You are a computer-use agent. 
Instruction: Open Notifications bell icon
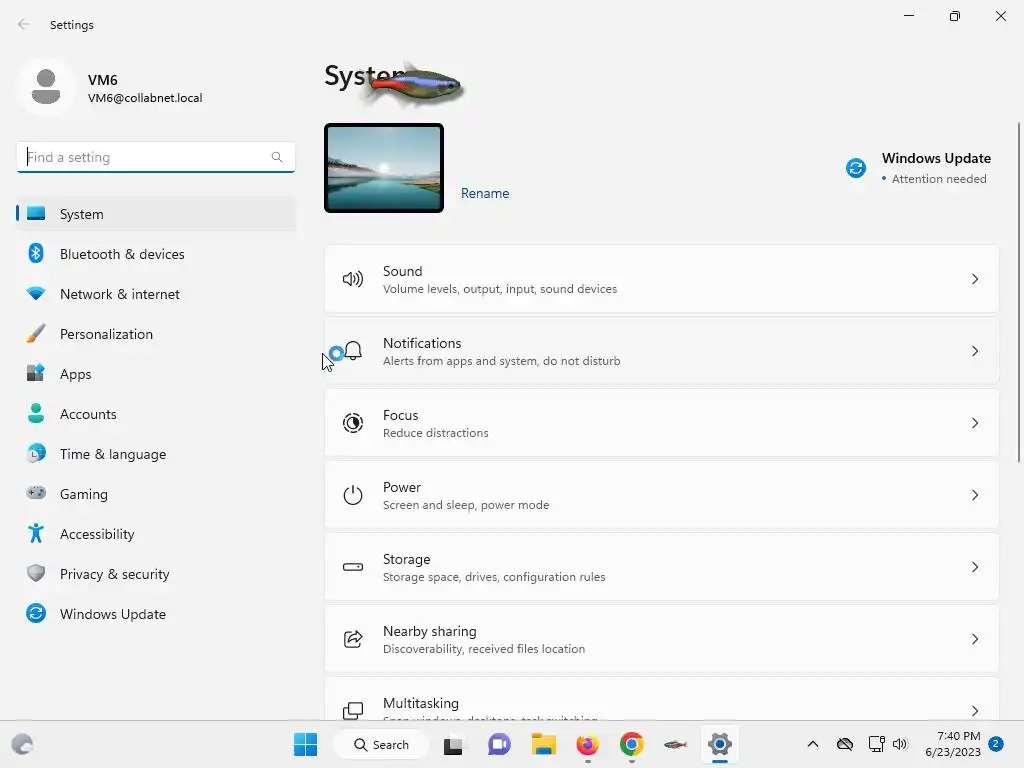click(x=353, y=351)
